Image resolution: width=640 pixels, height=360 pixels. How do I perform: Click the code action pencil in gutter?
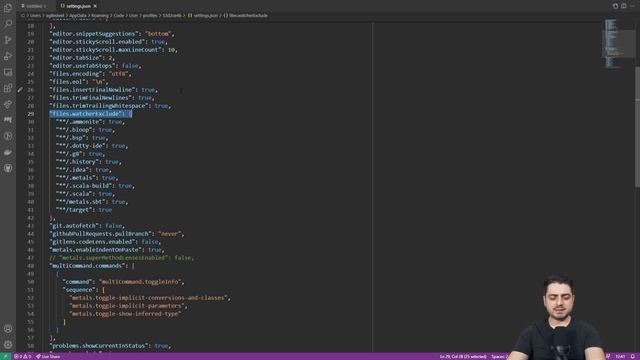20,90
